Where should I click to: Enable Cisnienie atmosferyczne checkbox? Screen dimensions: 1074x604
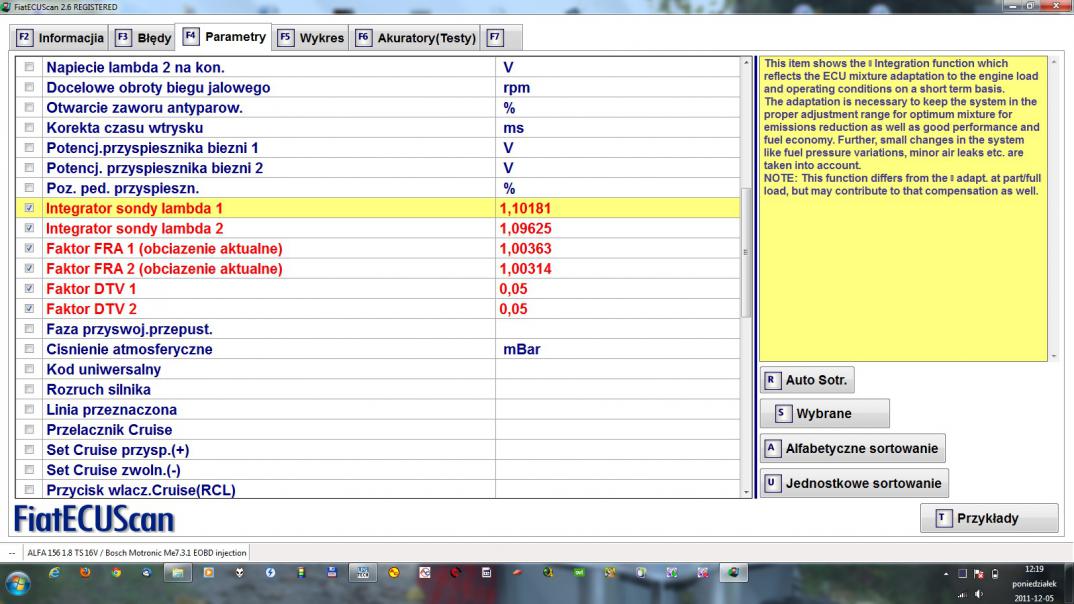pos(29,351)
